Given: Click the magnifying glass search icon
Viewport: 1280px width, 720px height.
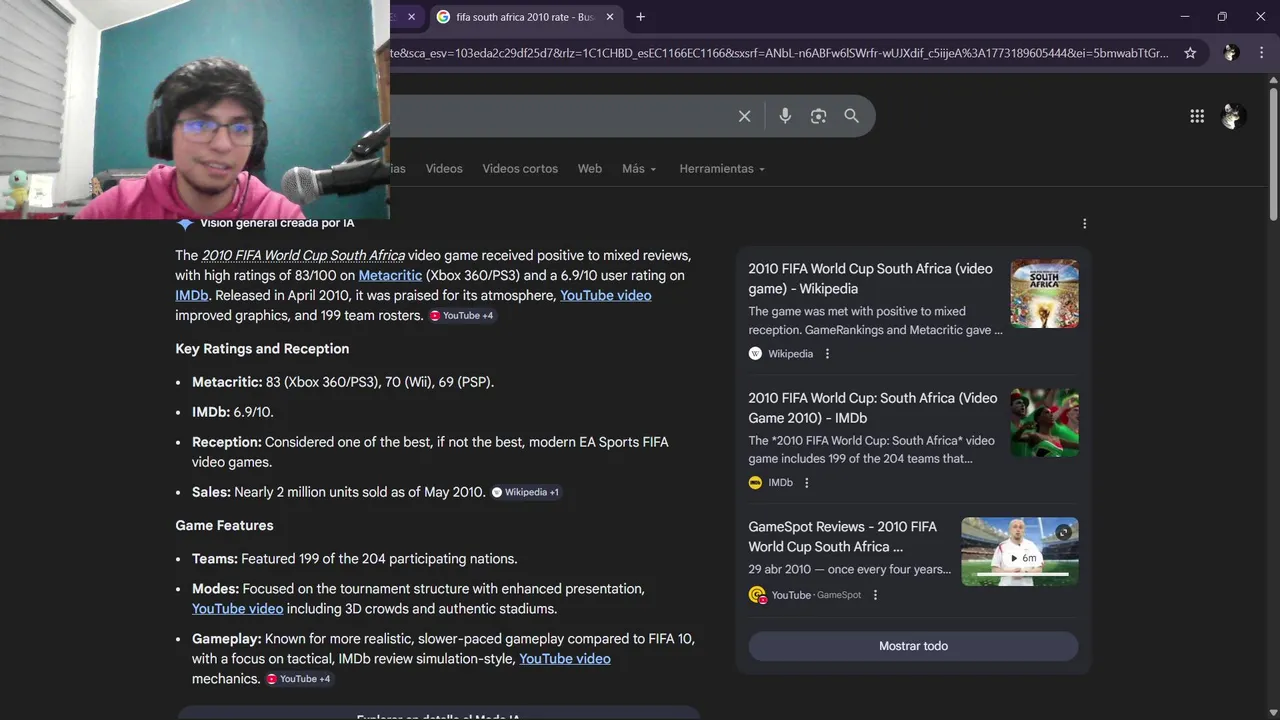Looking at the screenshot, I should [851, 116].
